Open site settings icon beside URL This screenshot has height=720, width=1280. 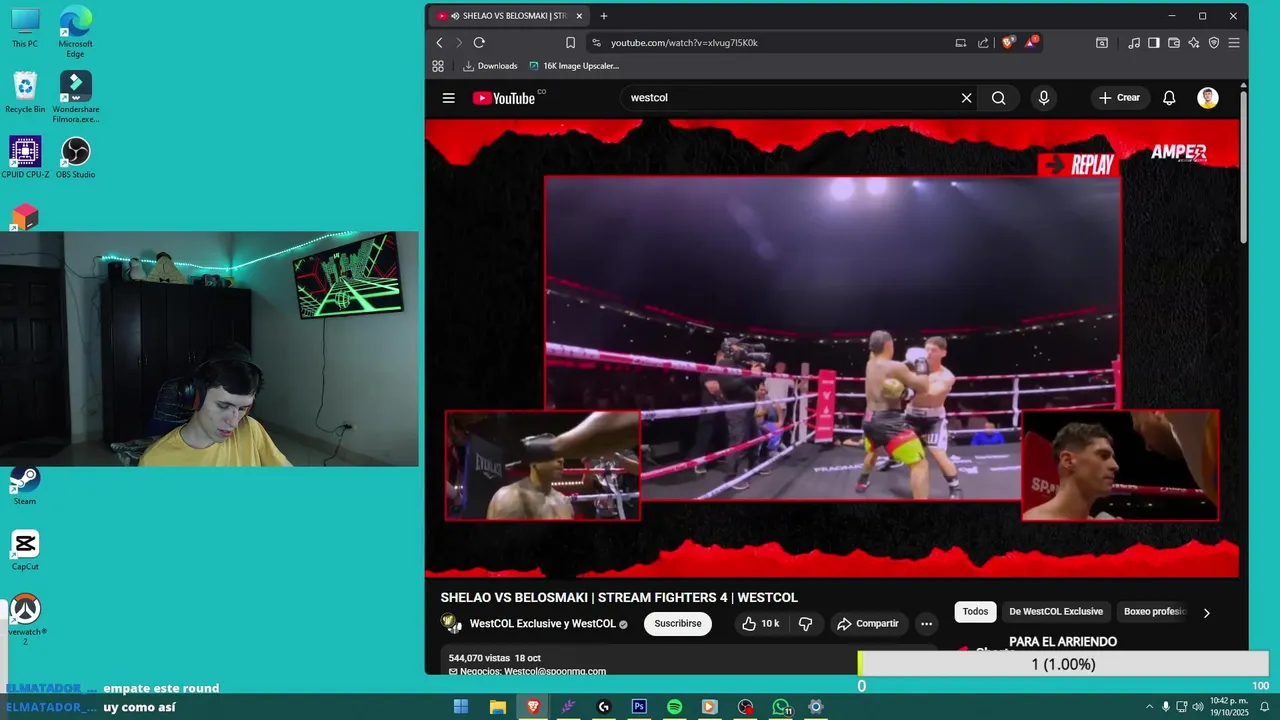click(x=597, y=43)
